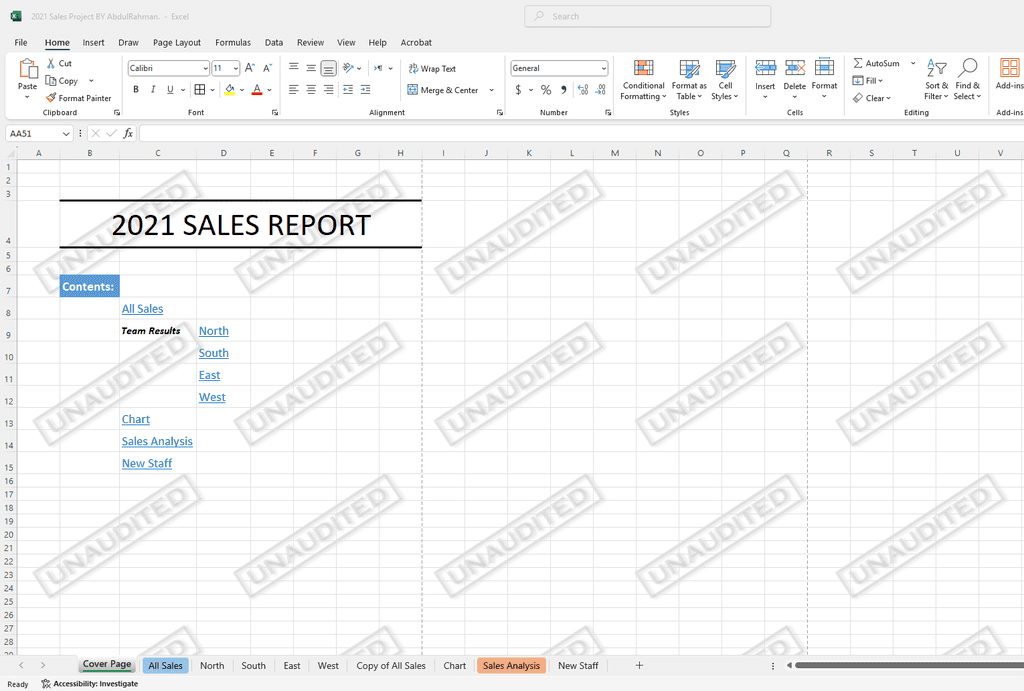Click the AutoSum sigma icon

point(858,63)
